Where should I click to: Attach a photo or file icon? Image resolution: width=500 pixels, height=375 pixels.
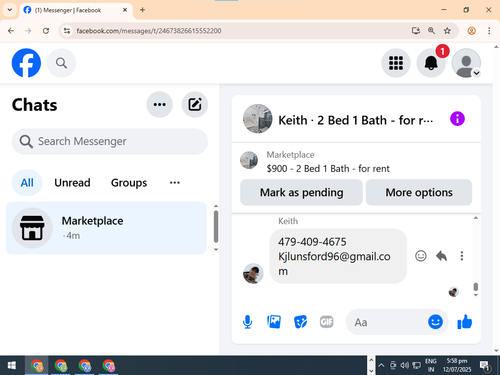coord(274,322)
